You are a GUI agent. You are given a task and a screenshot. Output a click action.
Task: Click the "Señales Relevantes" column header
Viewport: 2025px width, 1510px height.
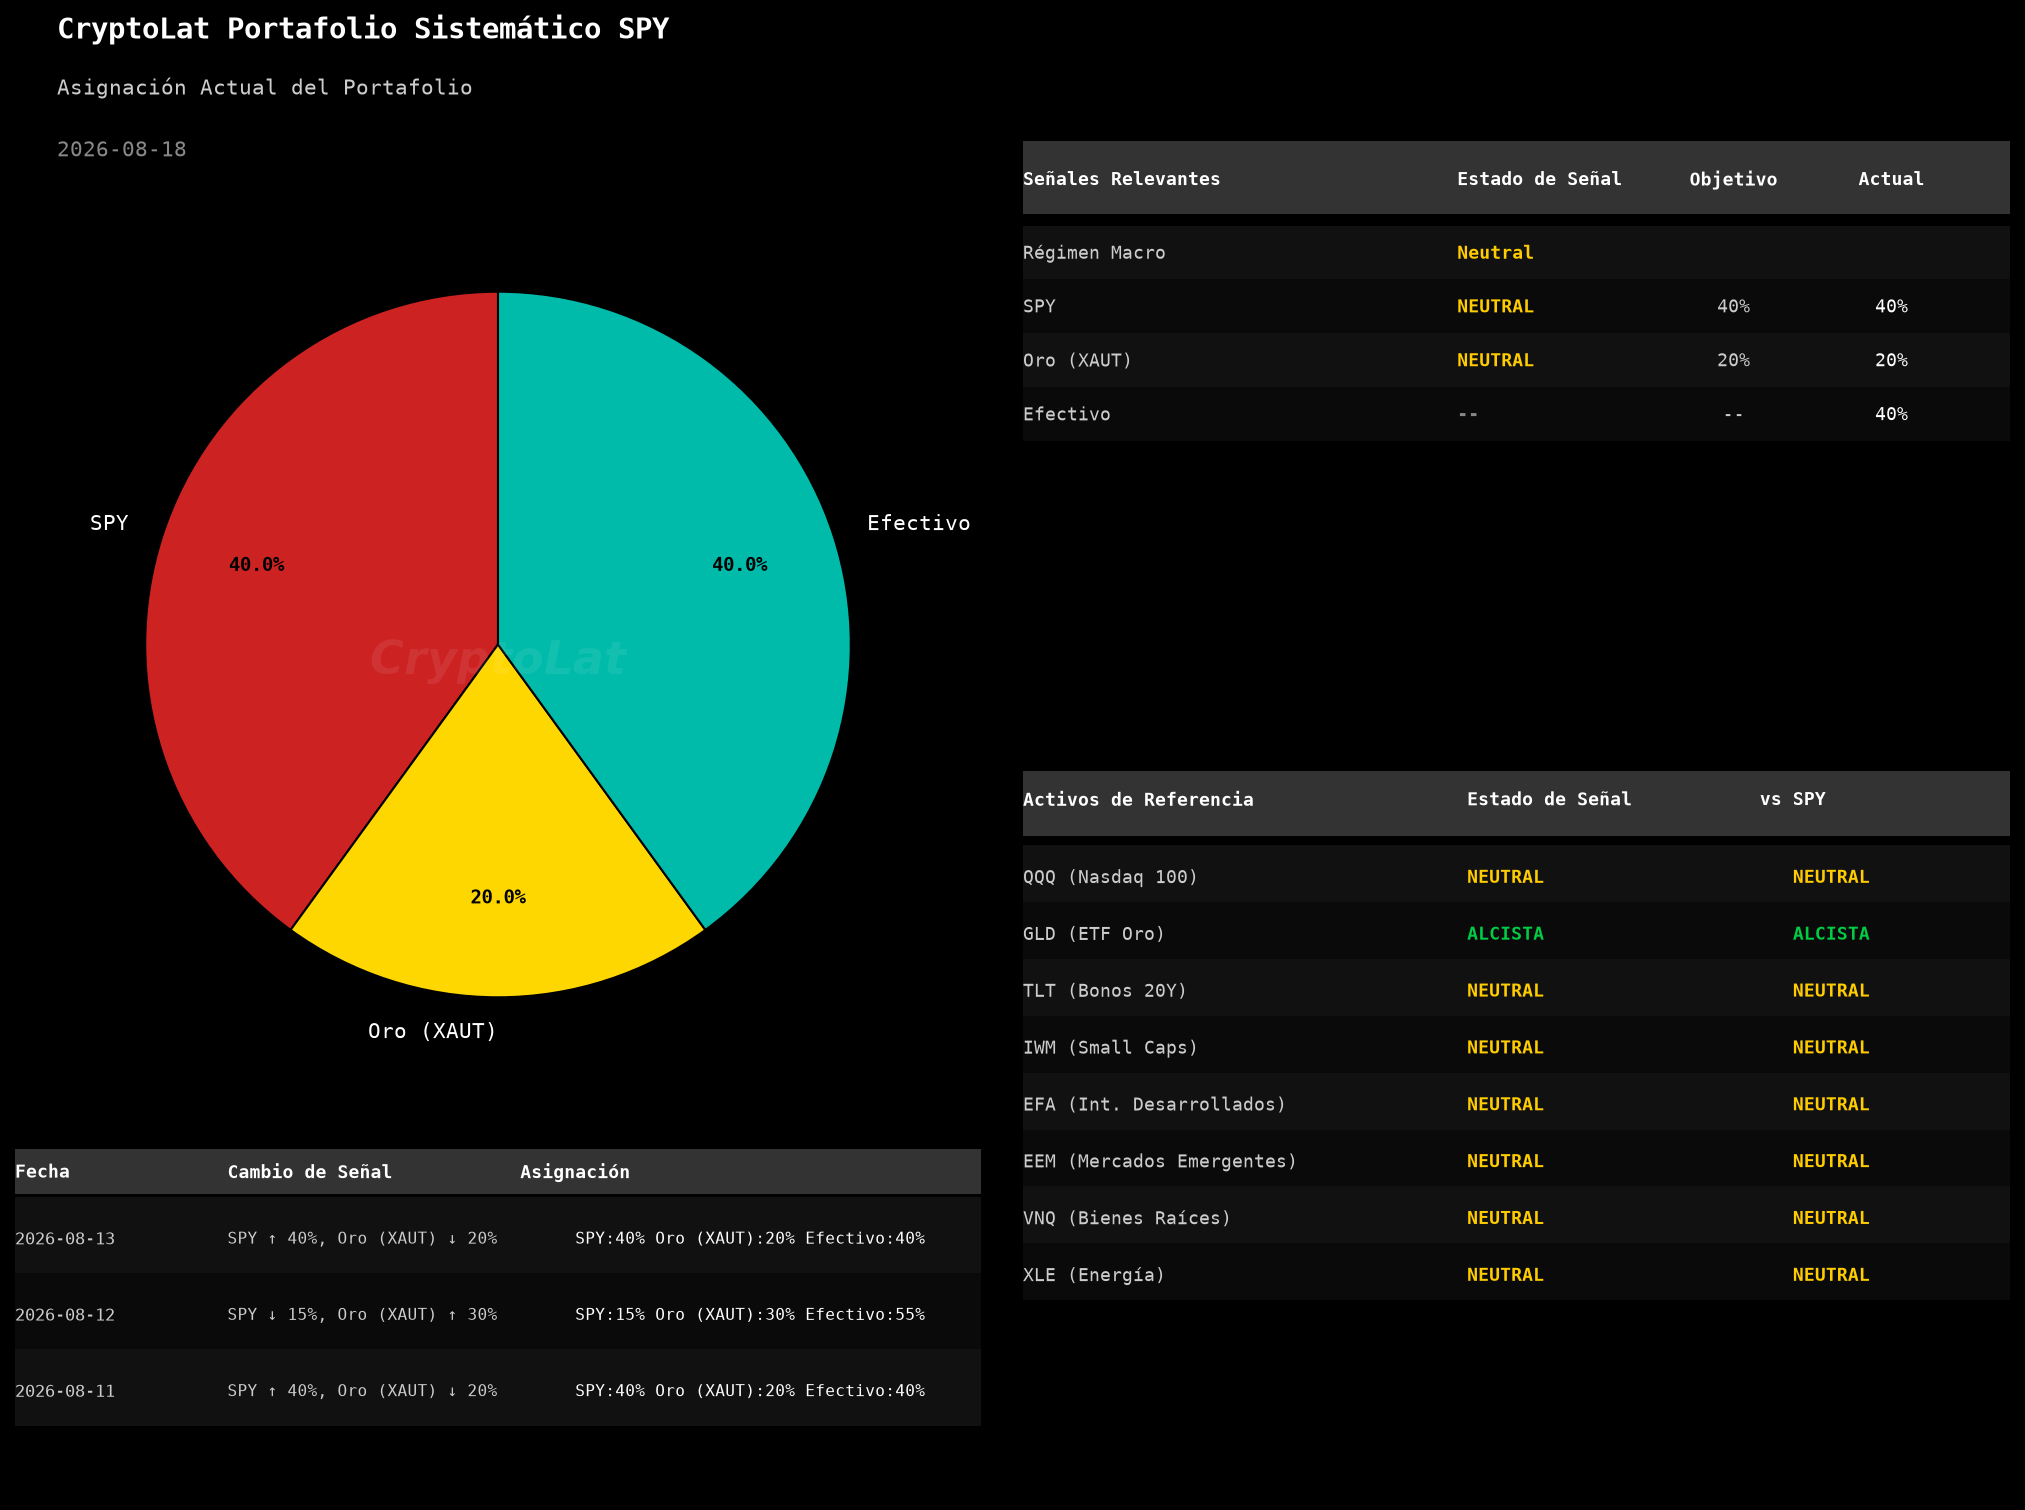pyautogui.click(x=1121, y=179)
